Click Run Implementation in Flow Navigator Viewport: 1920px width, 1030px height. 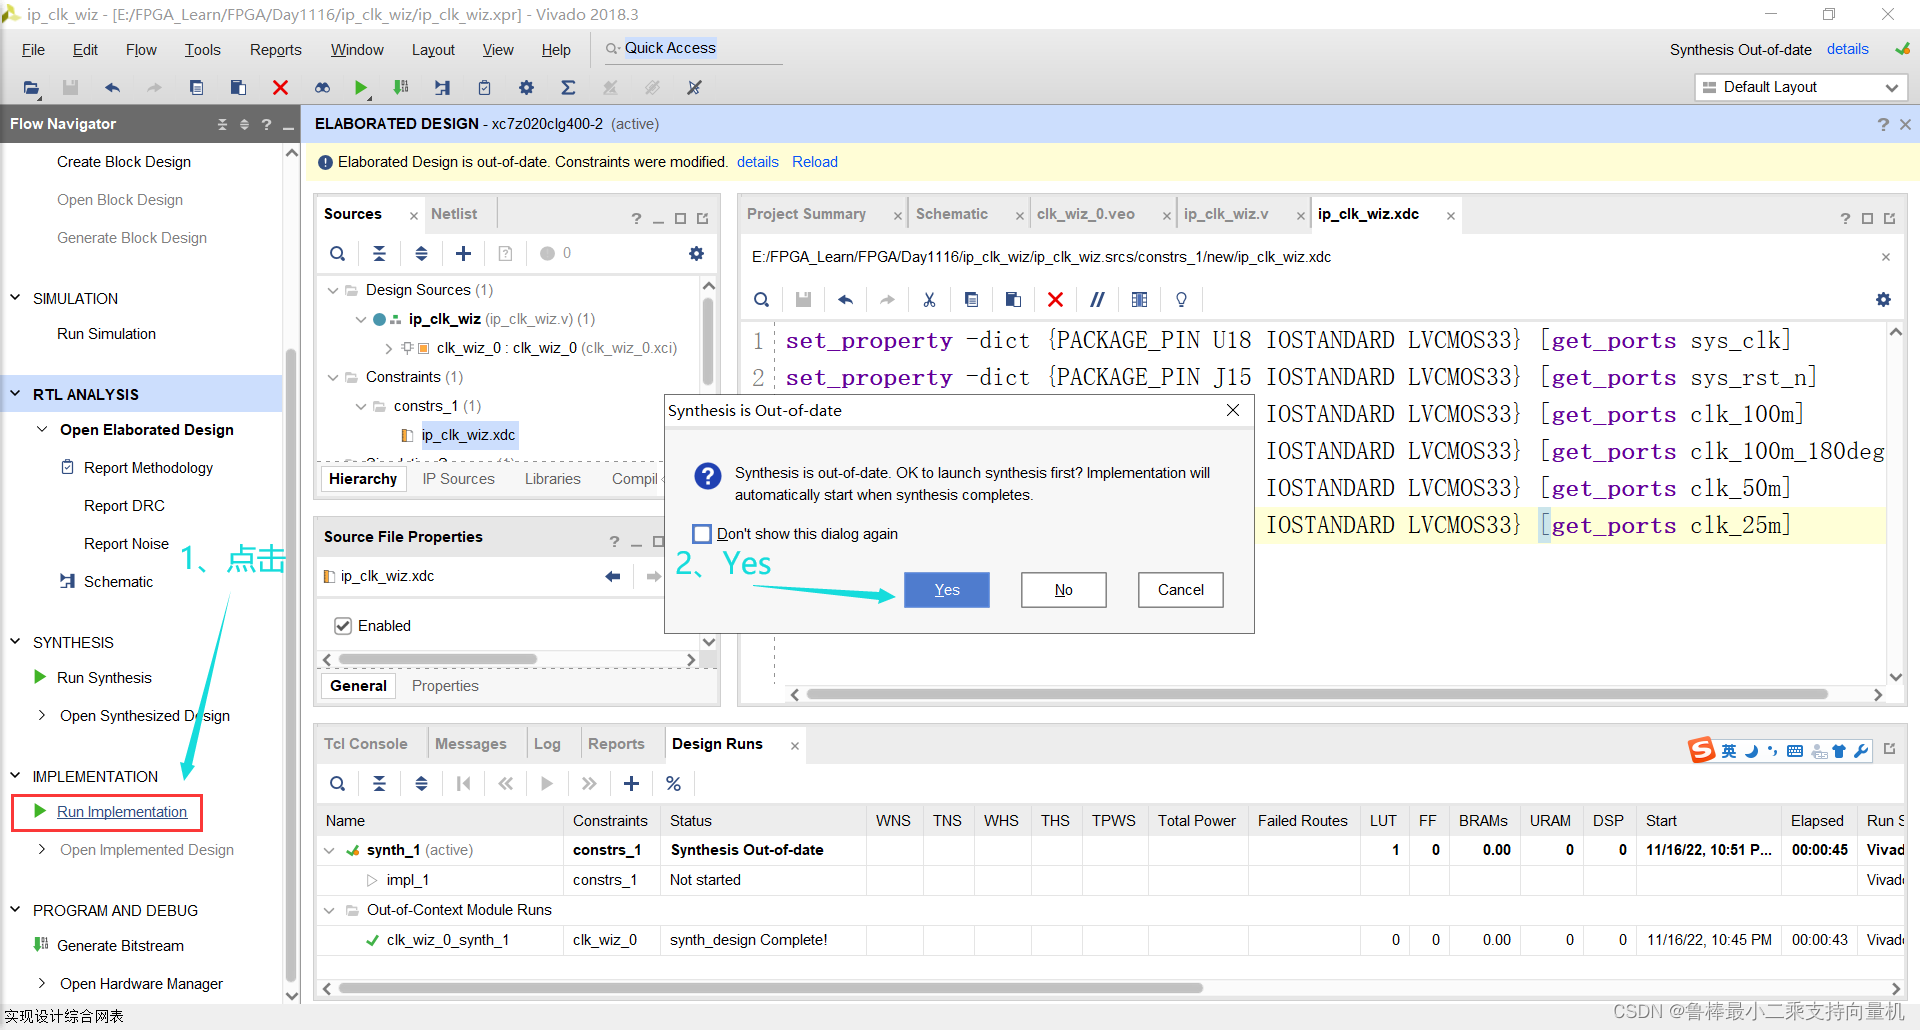122,812
